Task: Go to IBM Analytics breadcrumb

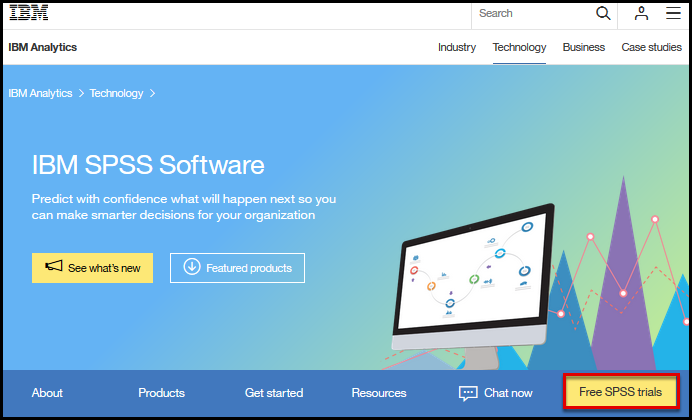Action: coord(40,94)
